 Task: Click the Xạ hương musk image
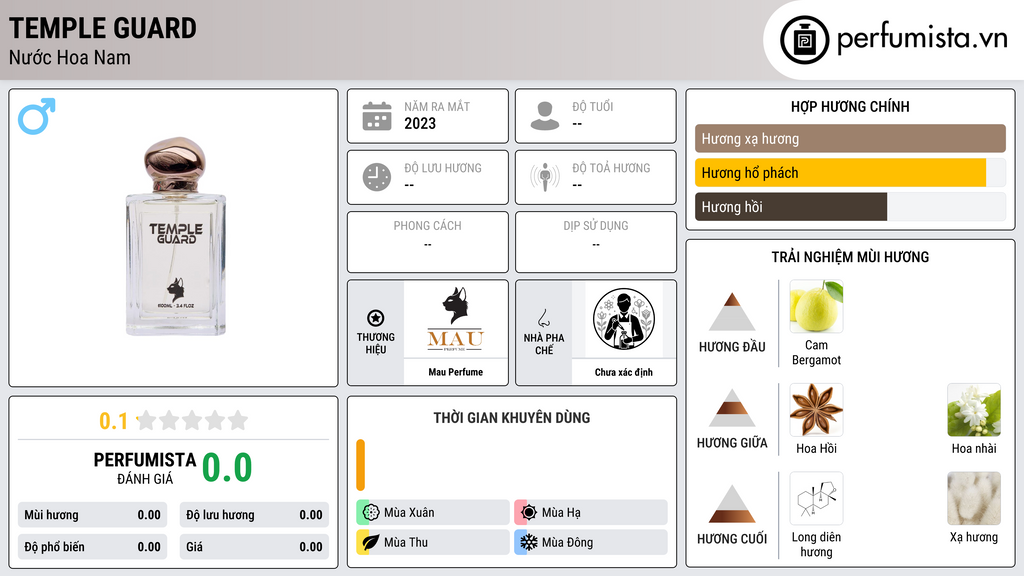click(974, 498)
